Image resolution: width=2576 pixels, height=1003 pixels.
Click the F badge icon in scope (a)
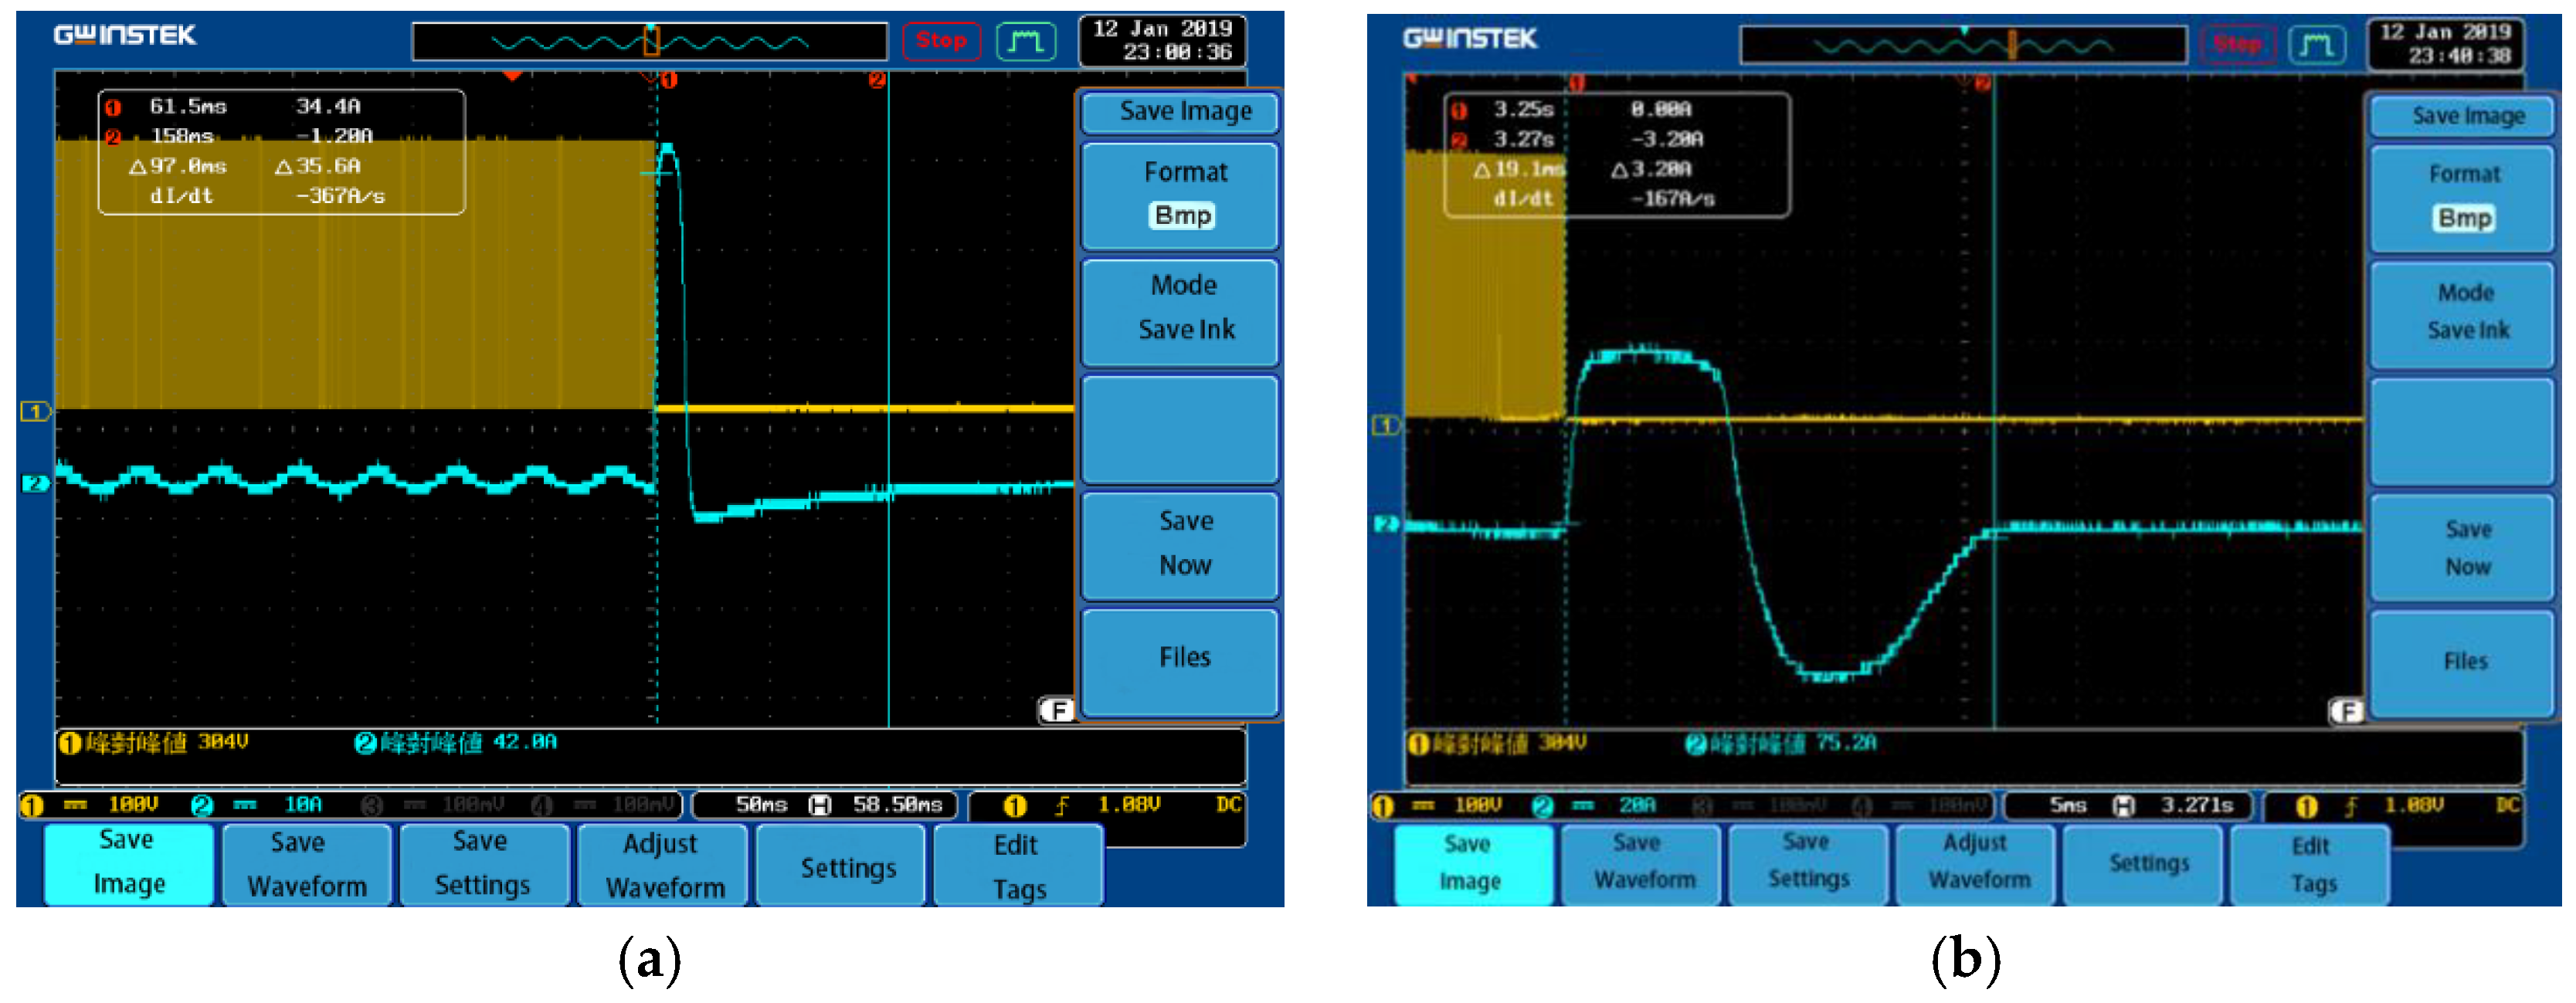tap(1056, 710)
